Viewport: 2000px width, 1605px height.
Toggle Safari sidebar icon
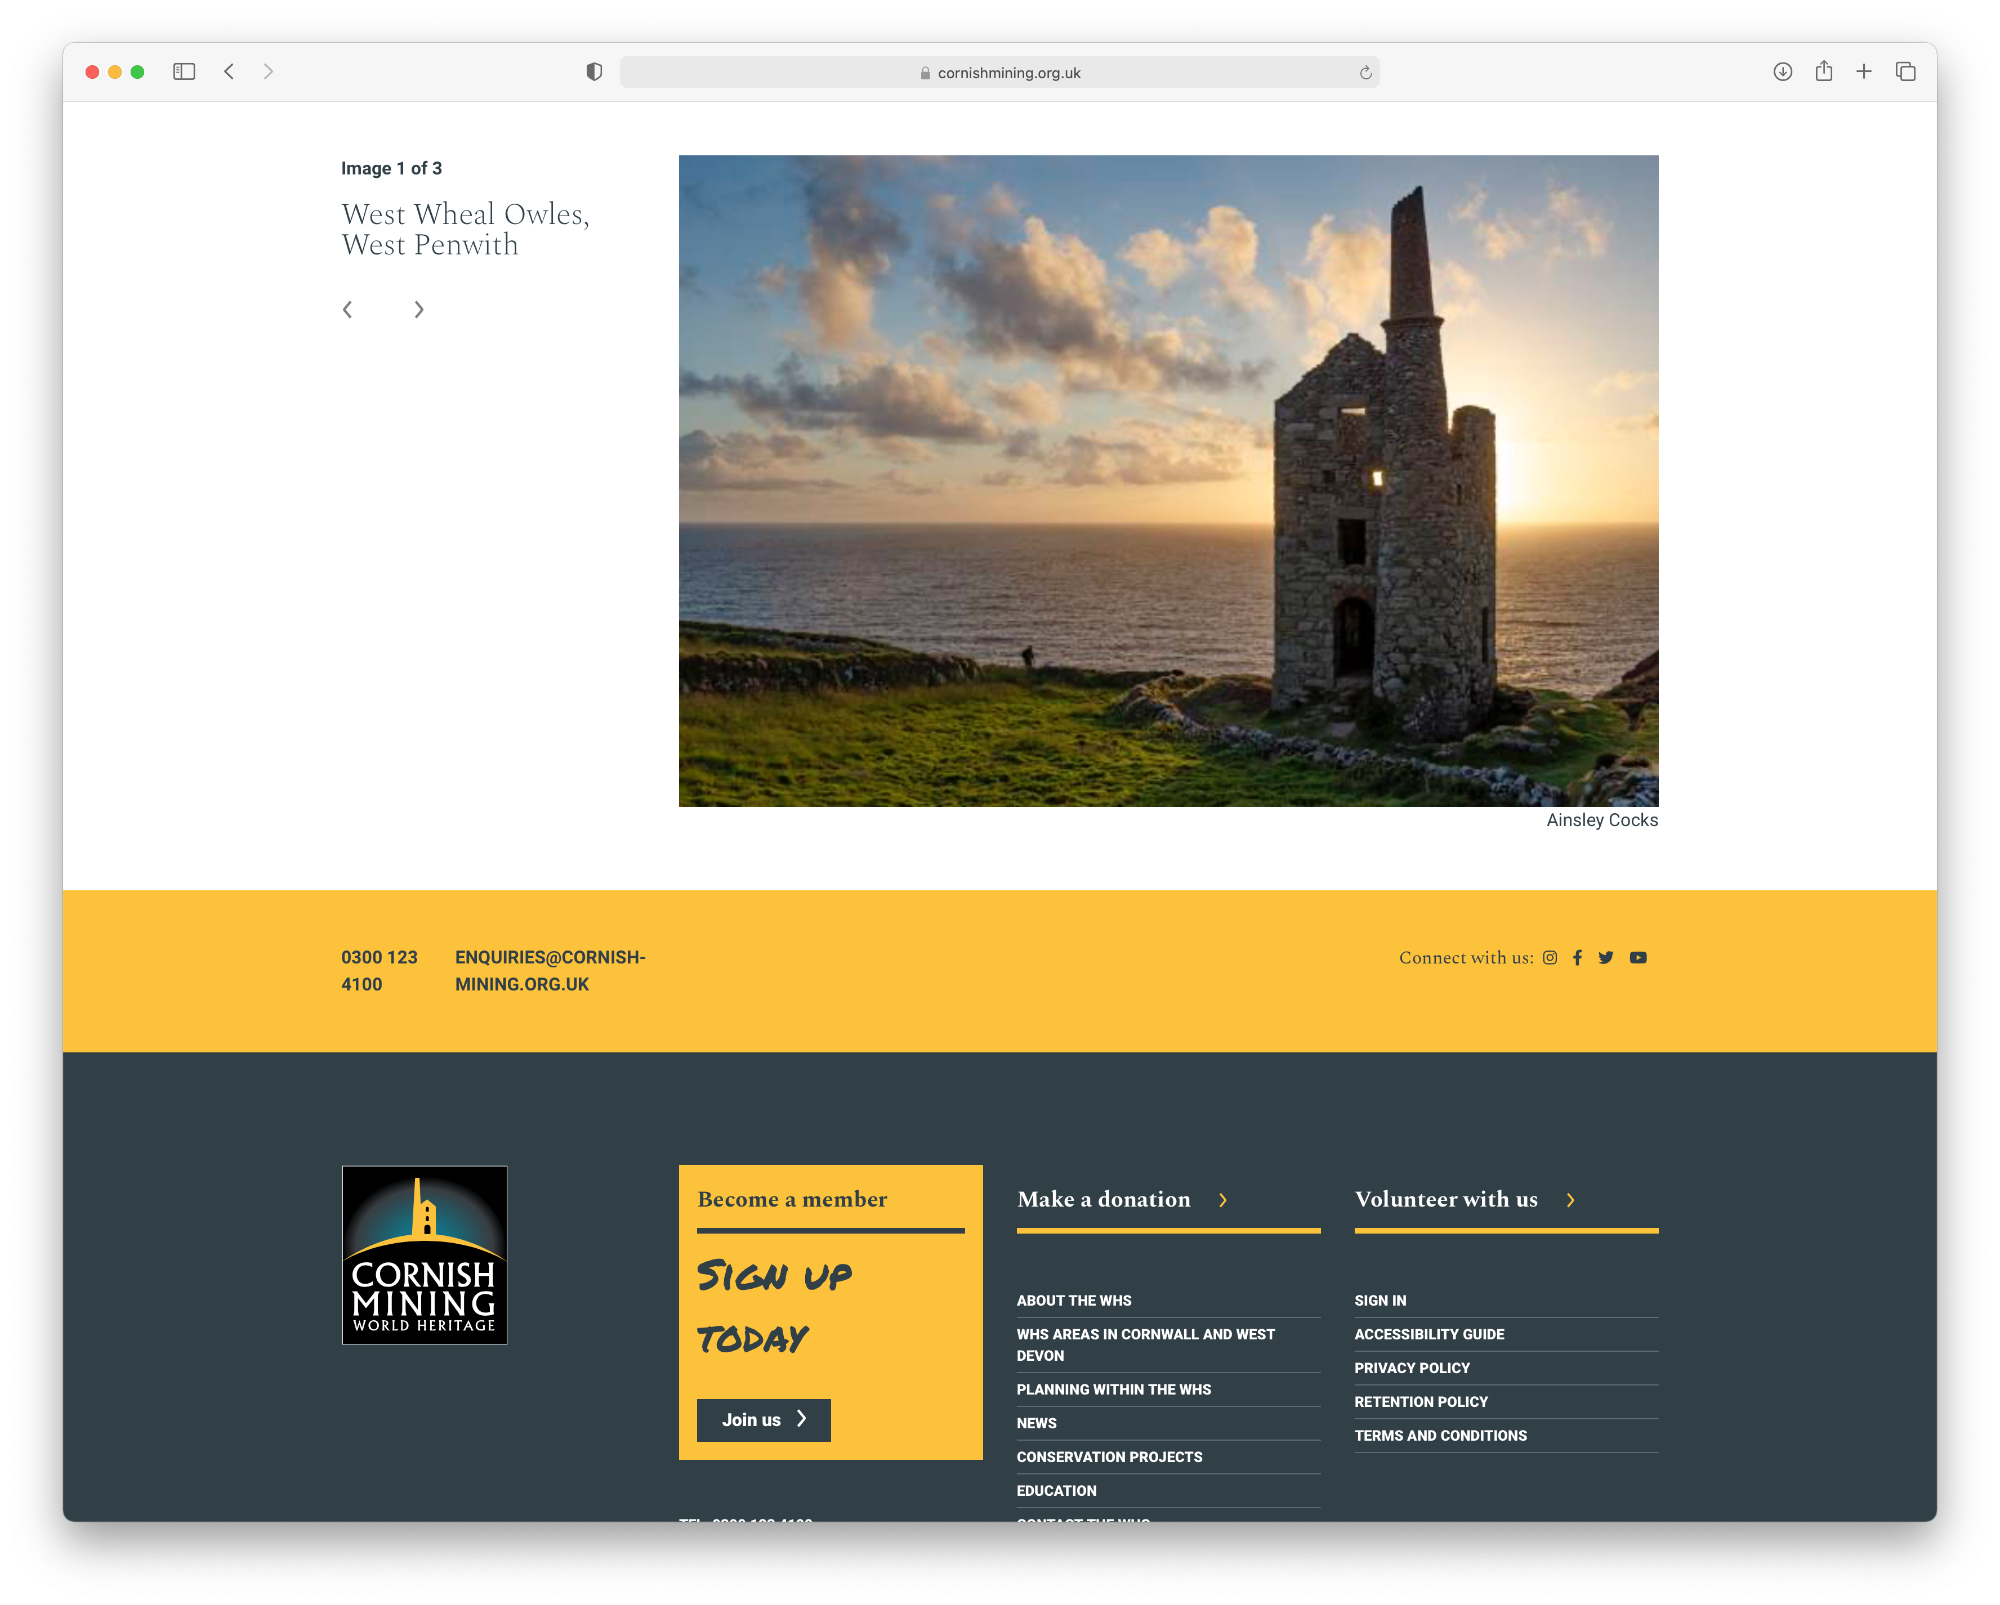(x=184, y=71)
